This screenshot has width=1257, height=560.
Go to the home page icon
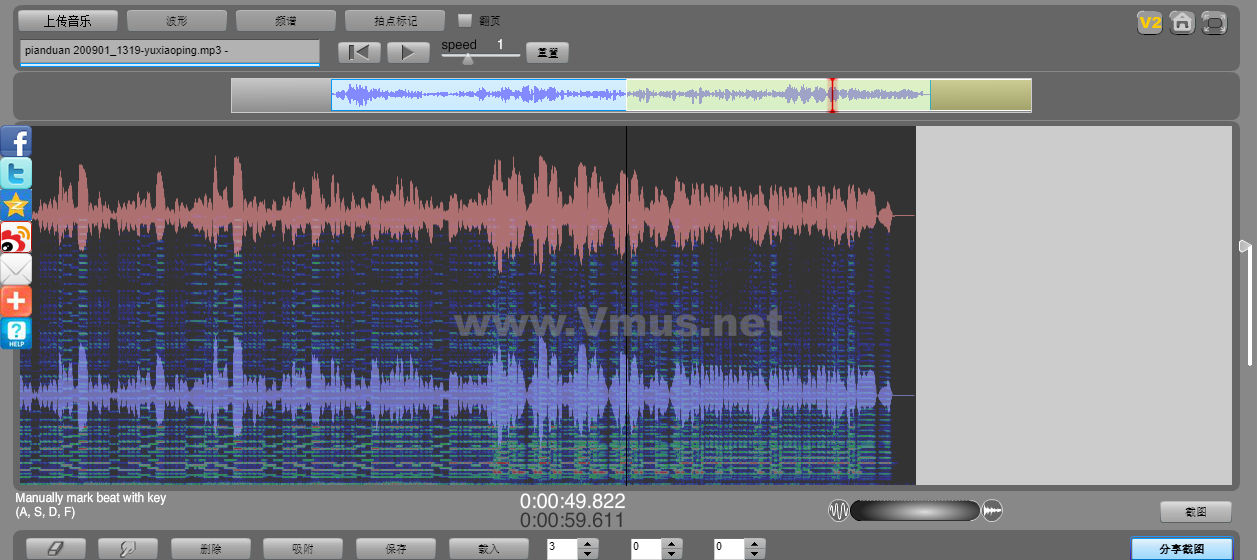1181,22
